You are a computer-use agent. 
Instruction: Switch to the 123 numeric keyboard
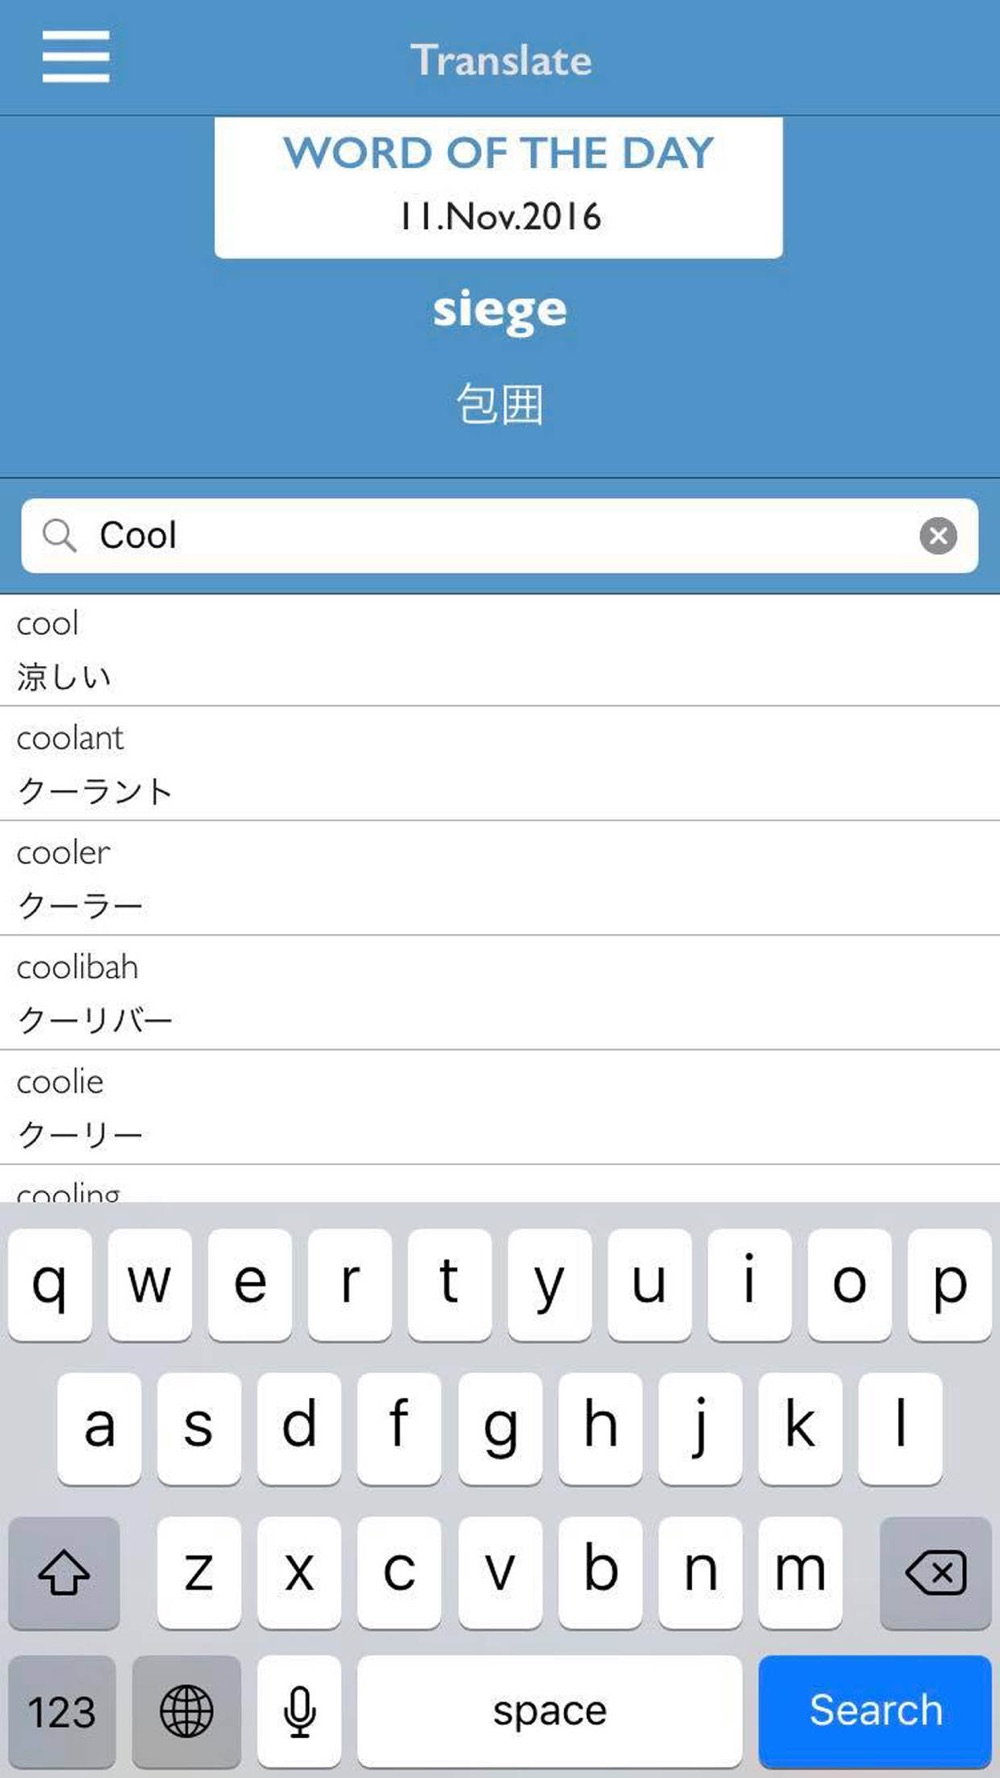click(62, 1711)
